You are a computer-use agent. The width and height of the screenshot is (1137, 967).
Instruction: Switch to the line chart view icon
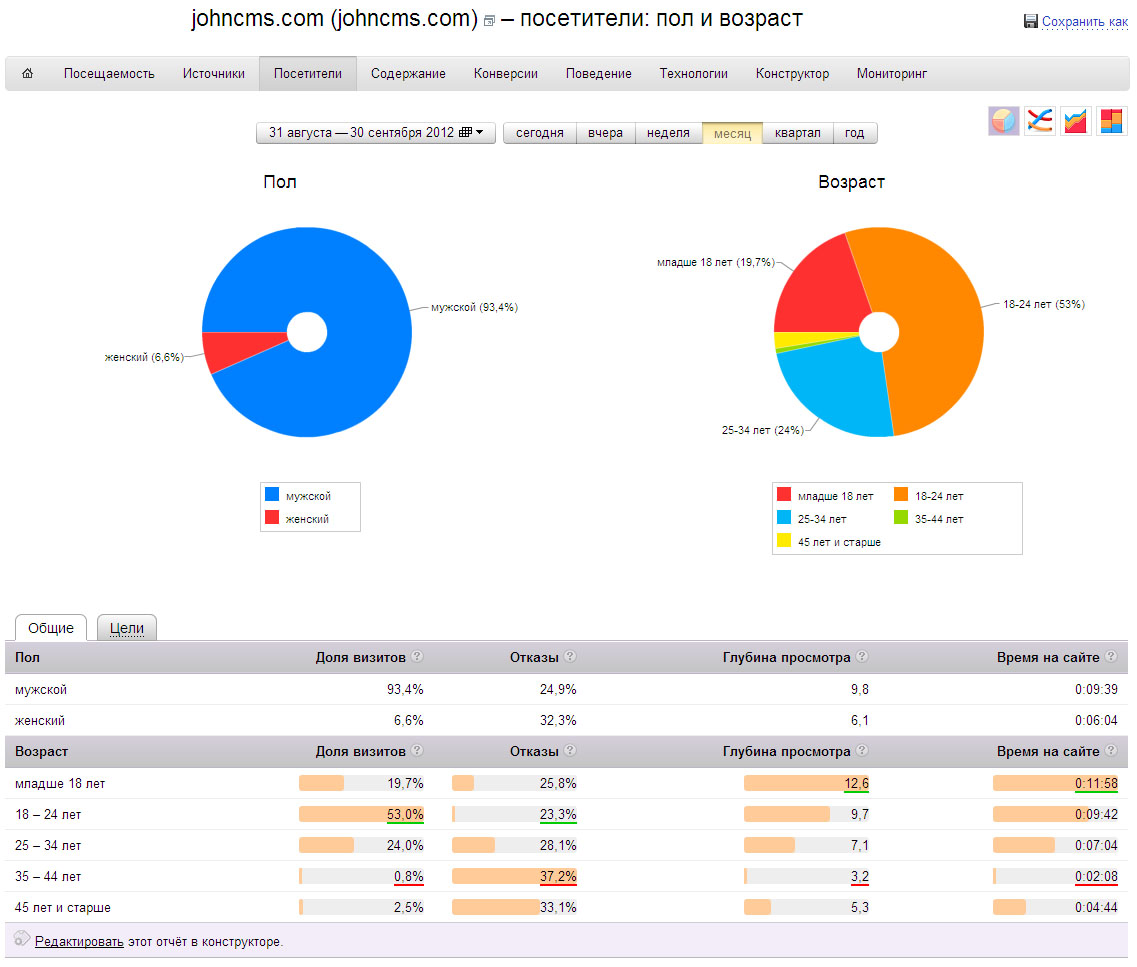click(x=1040, y=122)
